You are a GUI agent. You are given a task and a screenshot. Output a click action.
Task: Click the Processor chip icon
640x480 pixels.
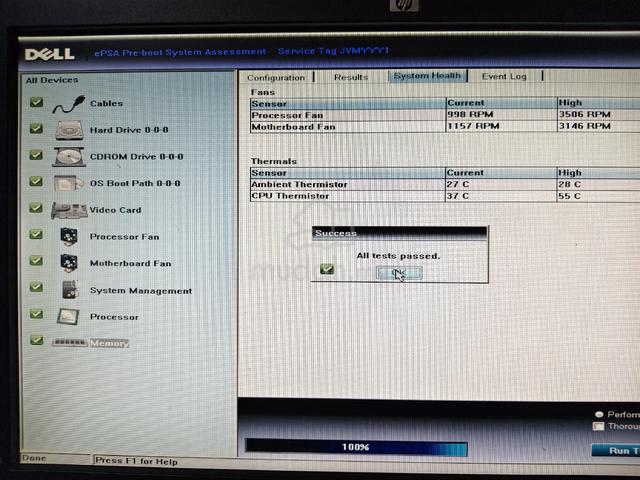(x=68, y=316)
